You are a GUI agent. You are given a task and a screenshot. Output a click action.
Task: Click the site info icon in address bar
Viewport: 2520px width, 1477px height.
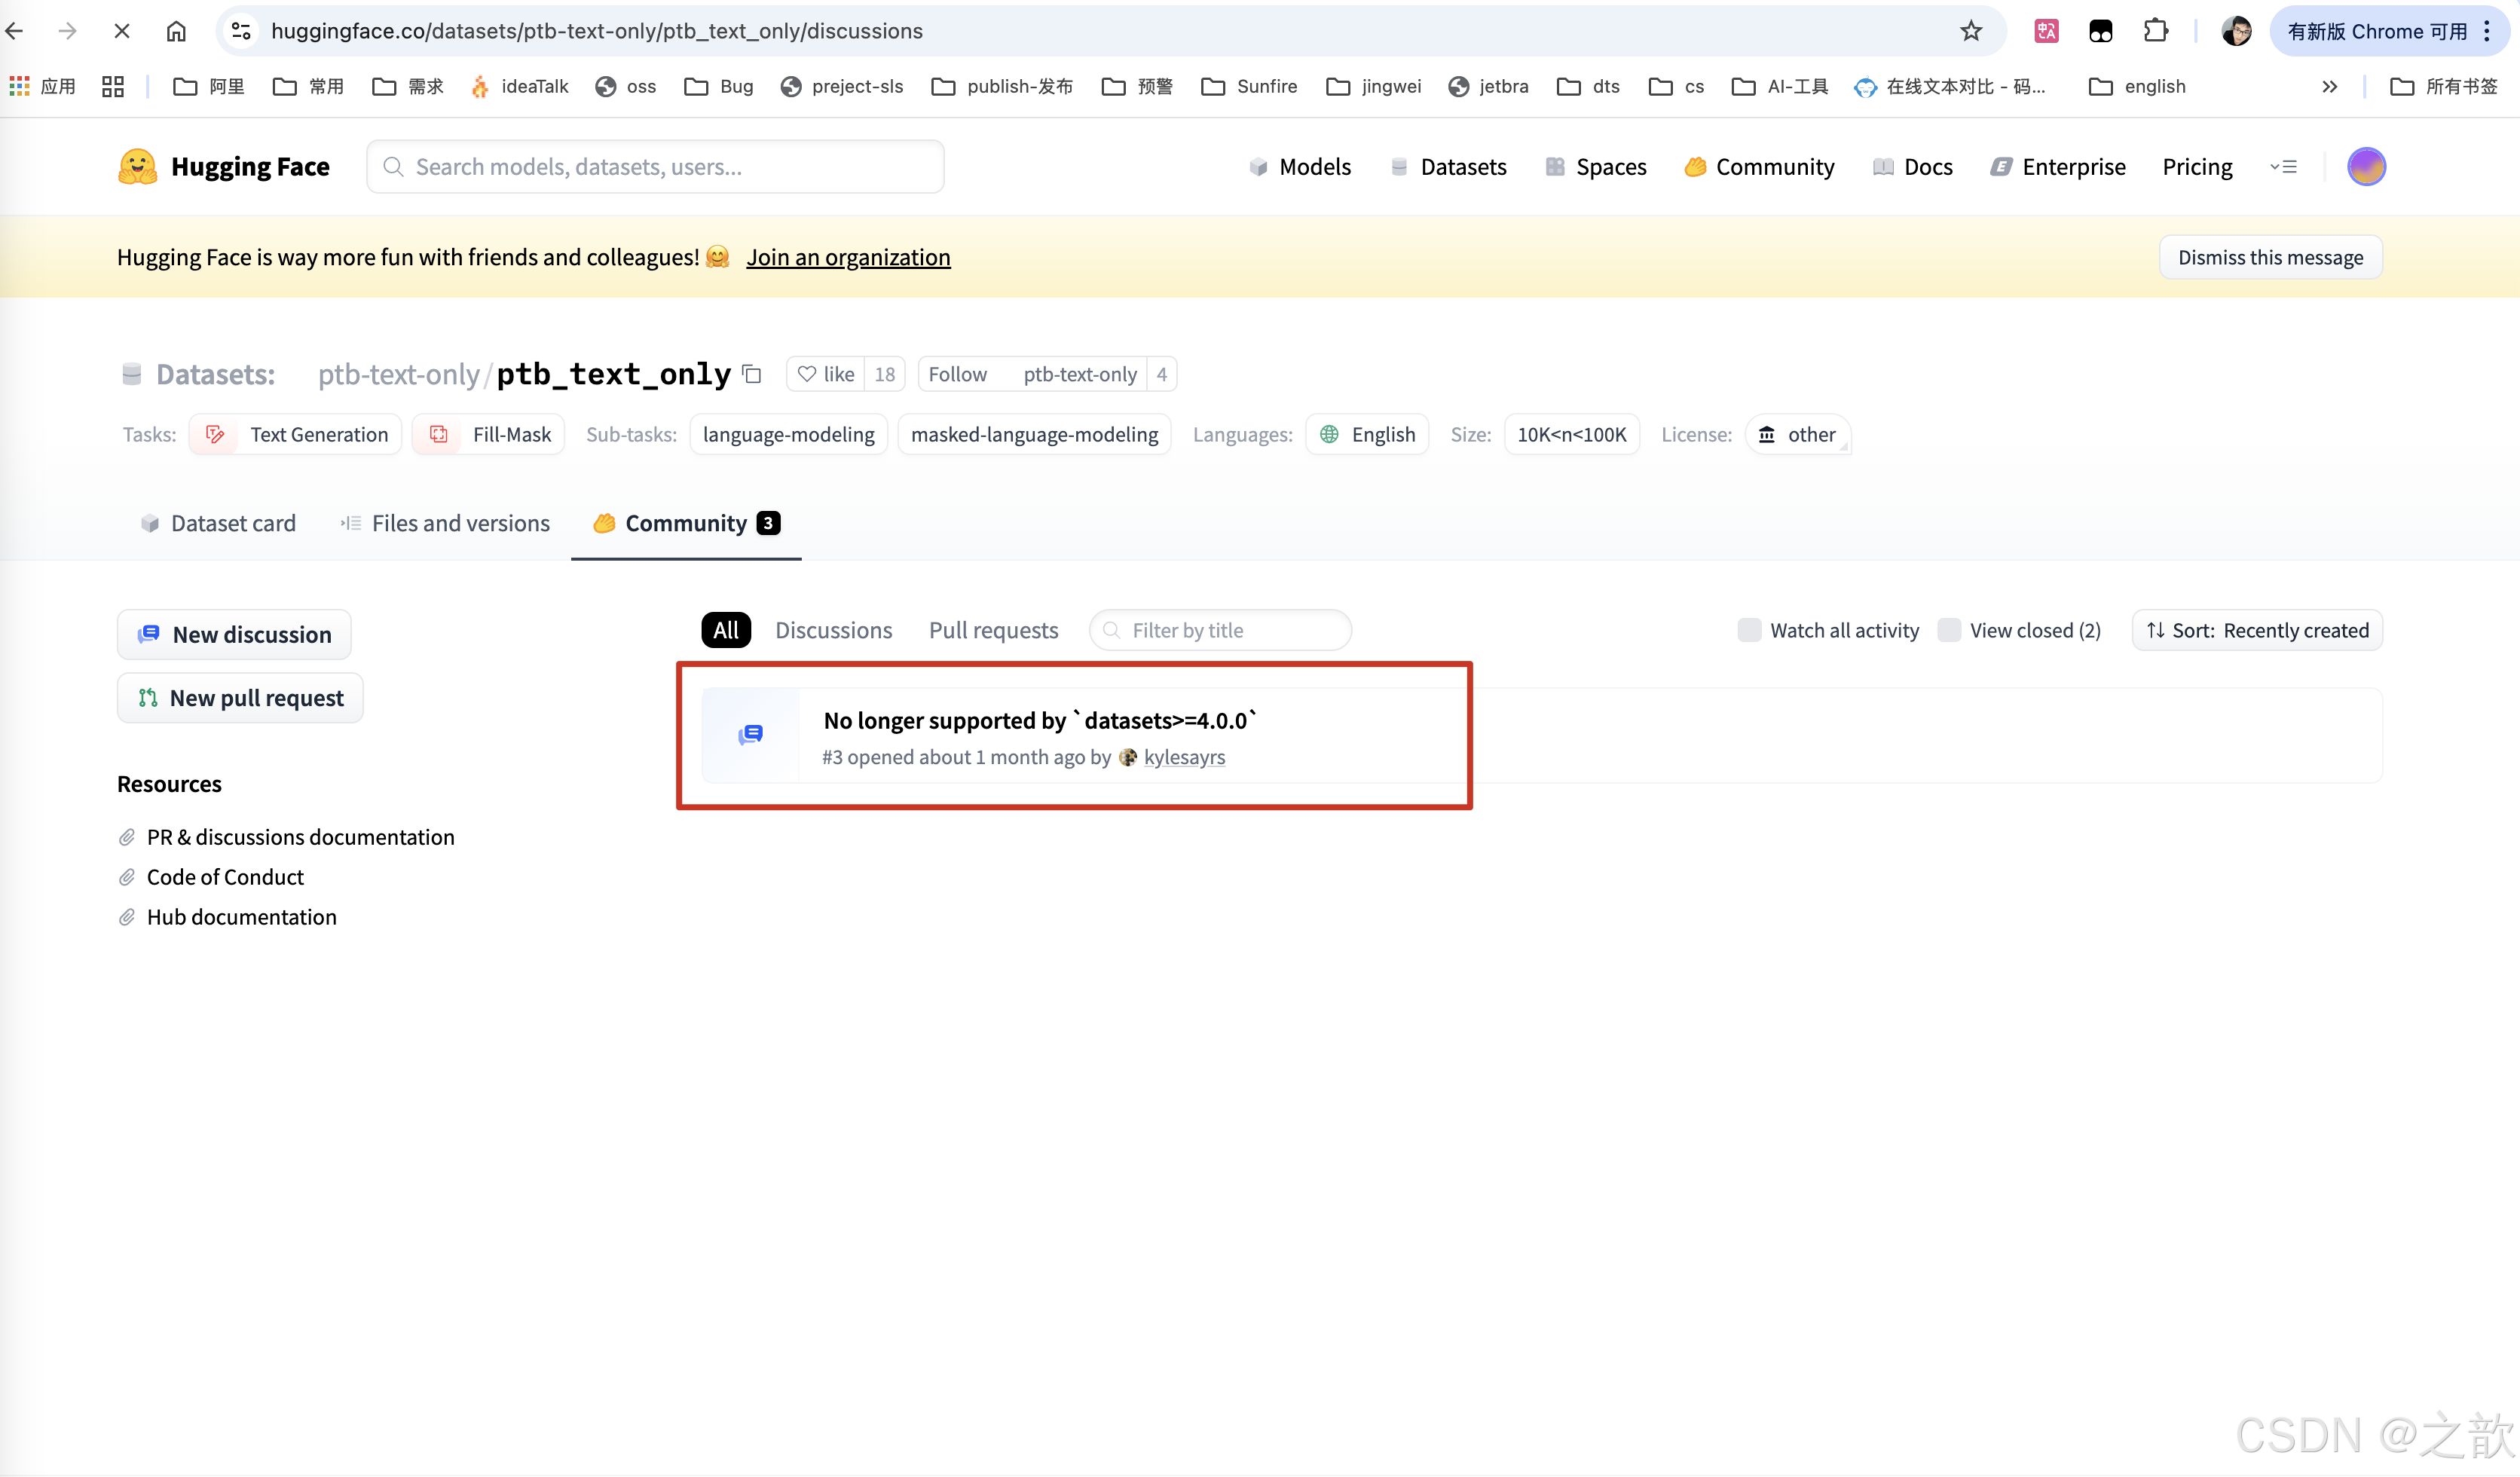pyautogui.click(x=241, y=31)
